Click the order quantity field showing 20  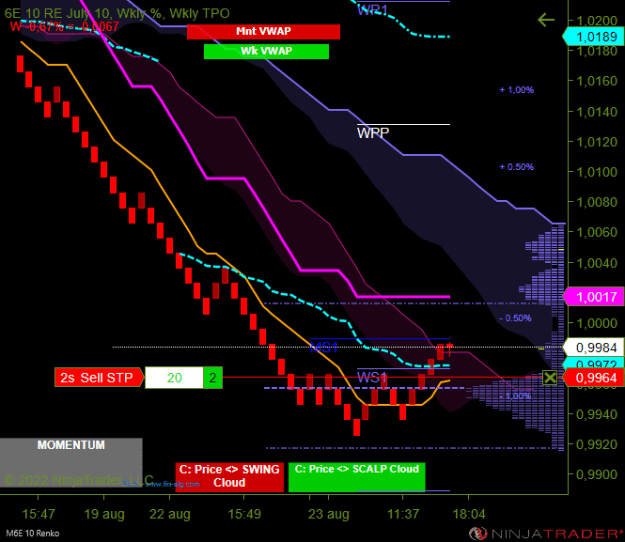[174, 377]
